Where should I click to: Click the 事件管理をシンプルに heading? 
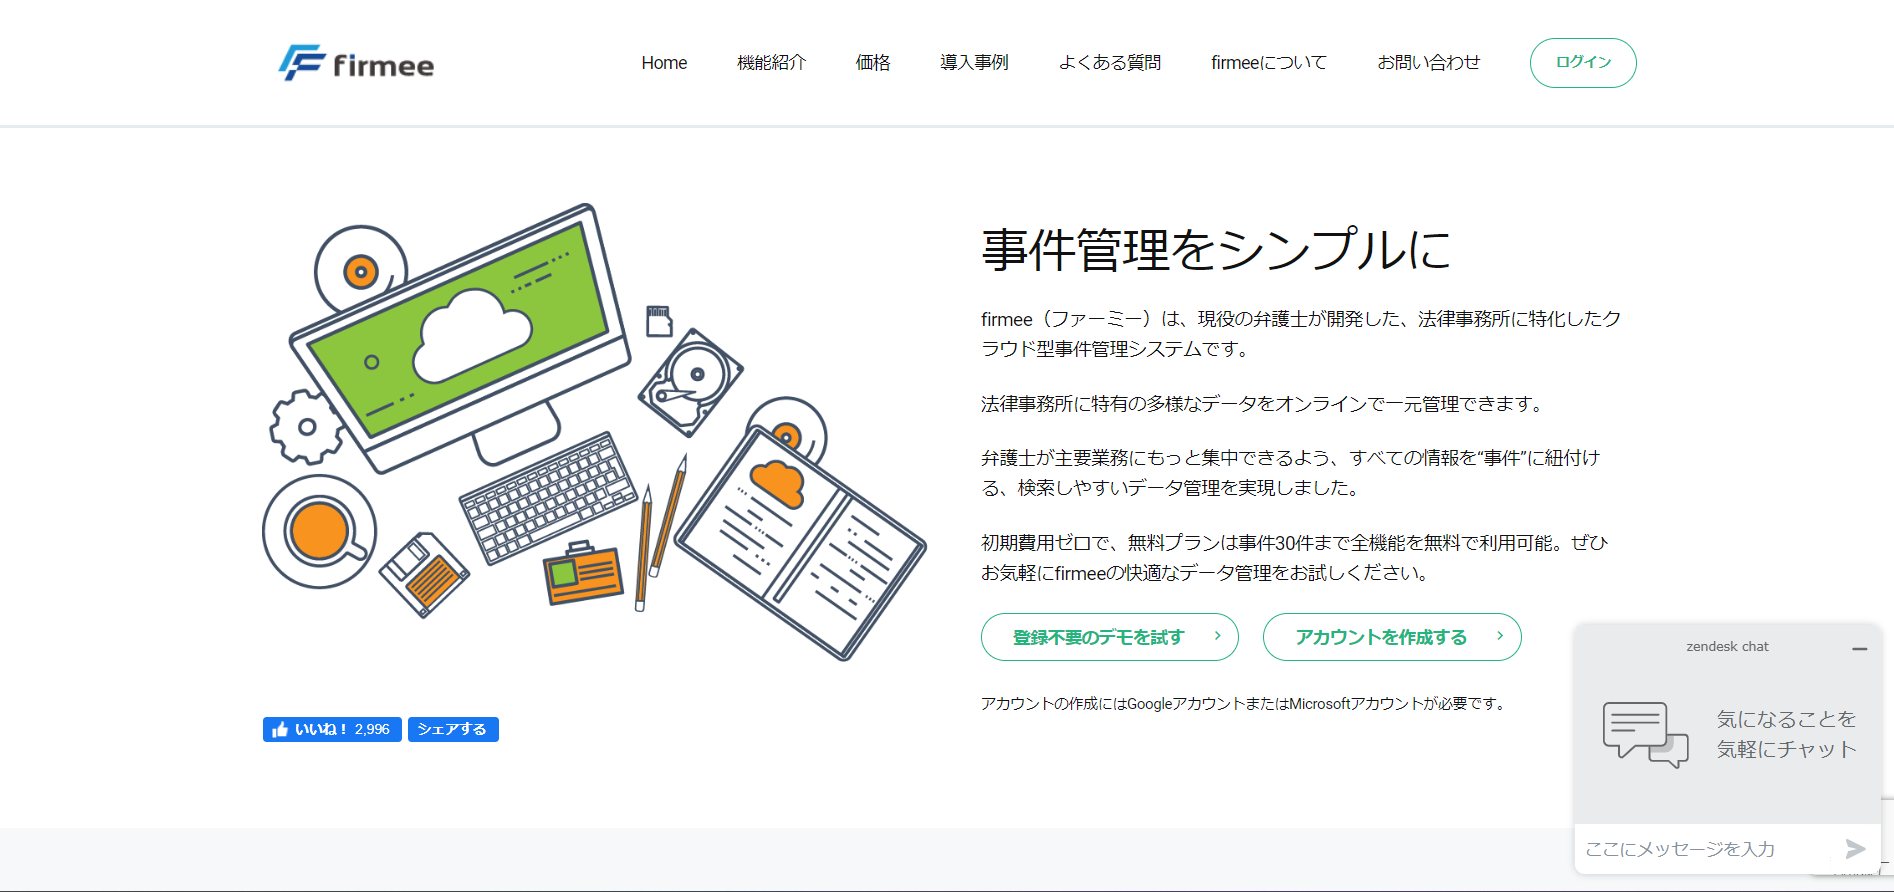tap(1216, 249)
